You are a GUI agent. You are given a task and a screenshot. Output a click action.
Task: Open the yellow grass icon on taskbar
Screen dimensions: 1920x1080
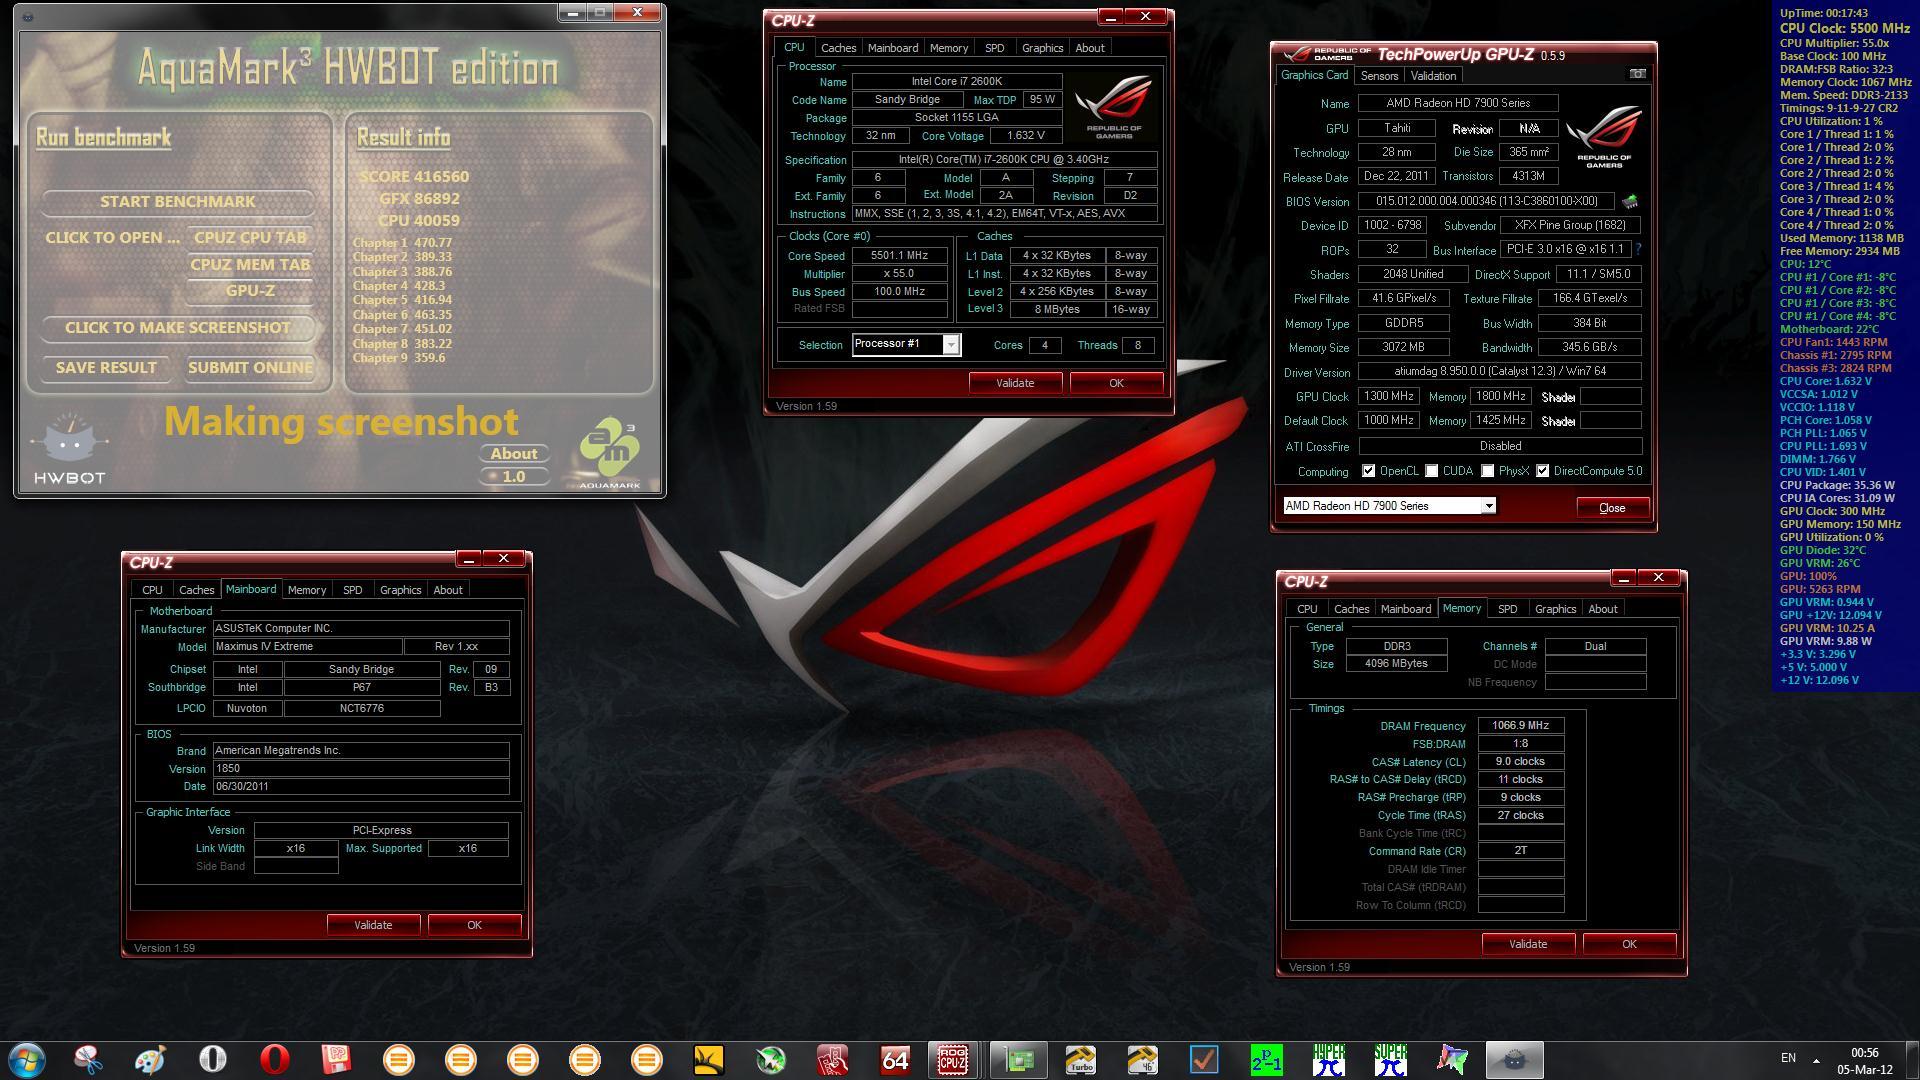[708, 1059]
